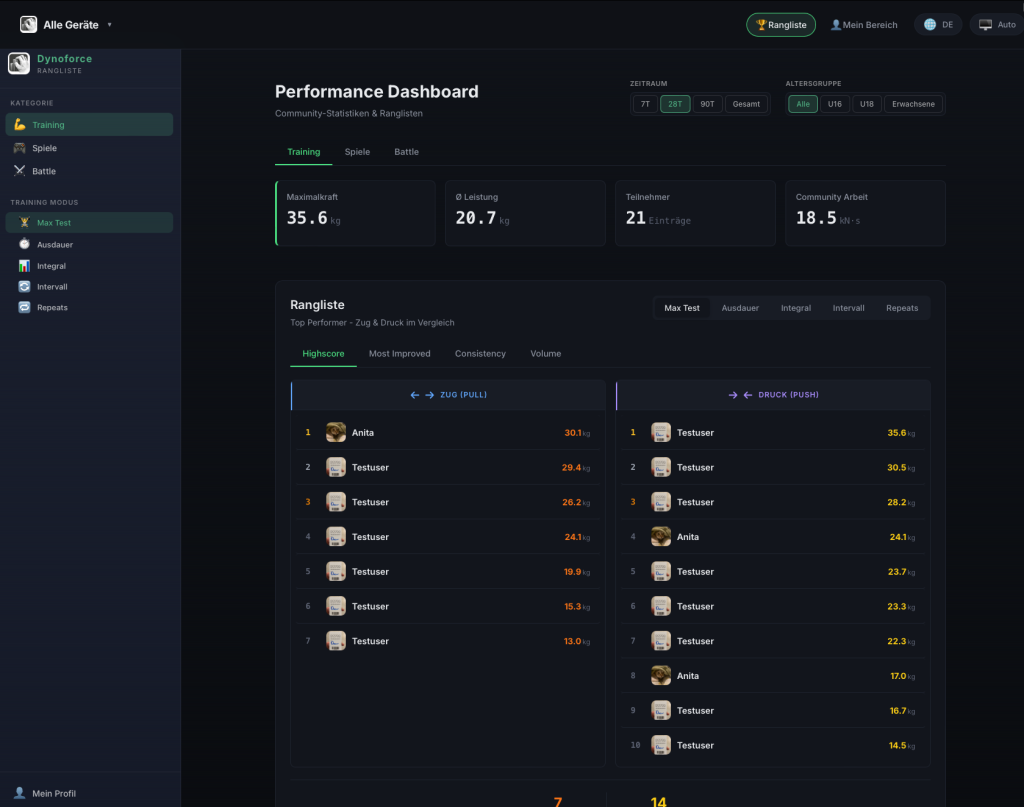Click the Dynoforce logo in the sidebar

tap(19, 64)
